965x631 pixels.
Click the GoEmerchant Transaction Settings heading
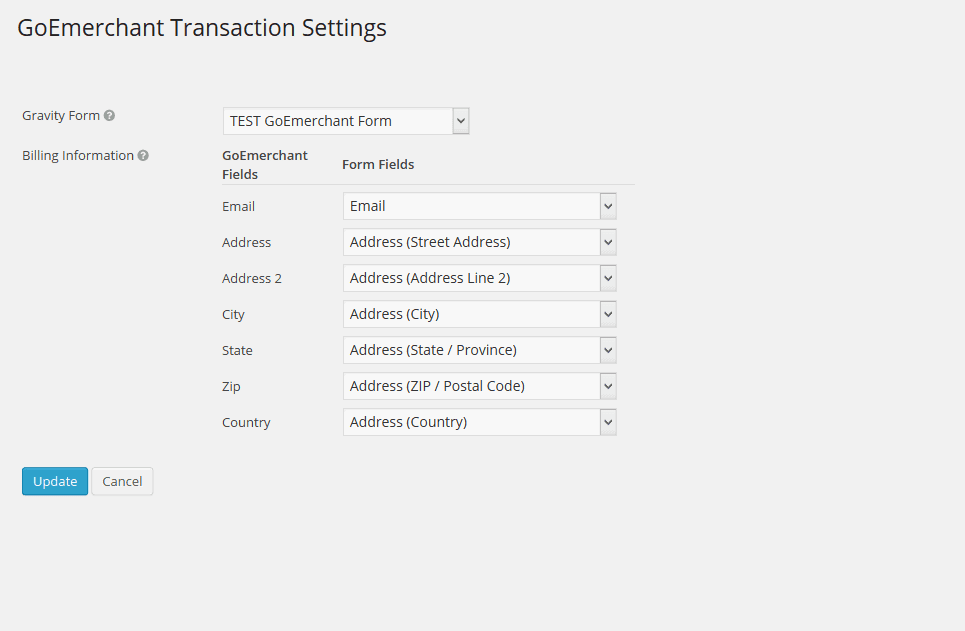pyautogui.click(x=202, y=28)
